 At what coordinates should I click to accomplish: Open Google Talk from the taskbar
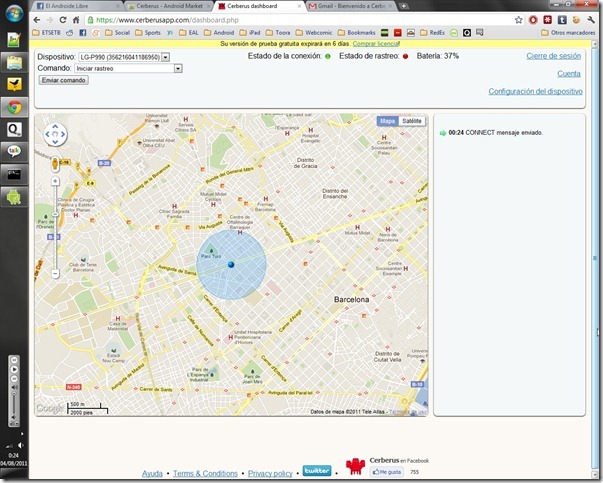(14, 152)
